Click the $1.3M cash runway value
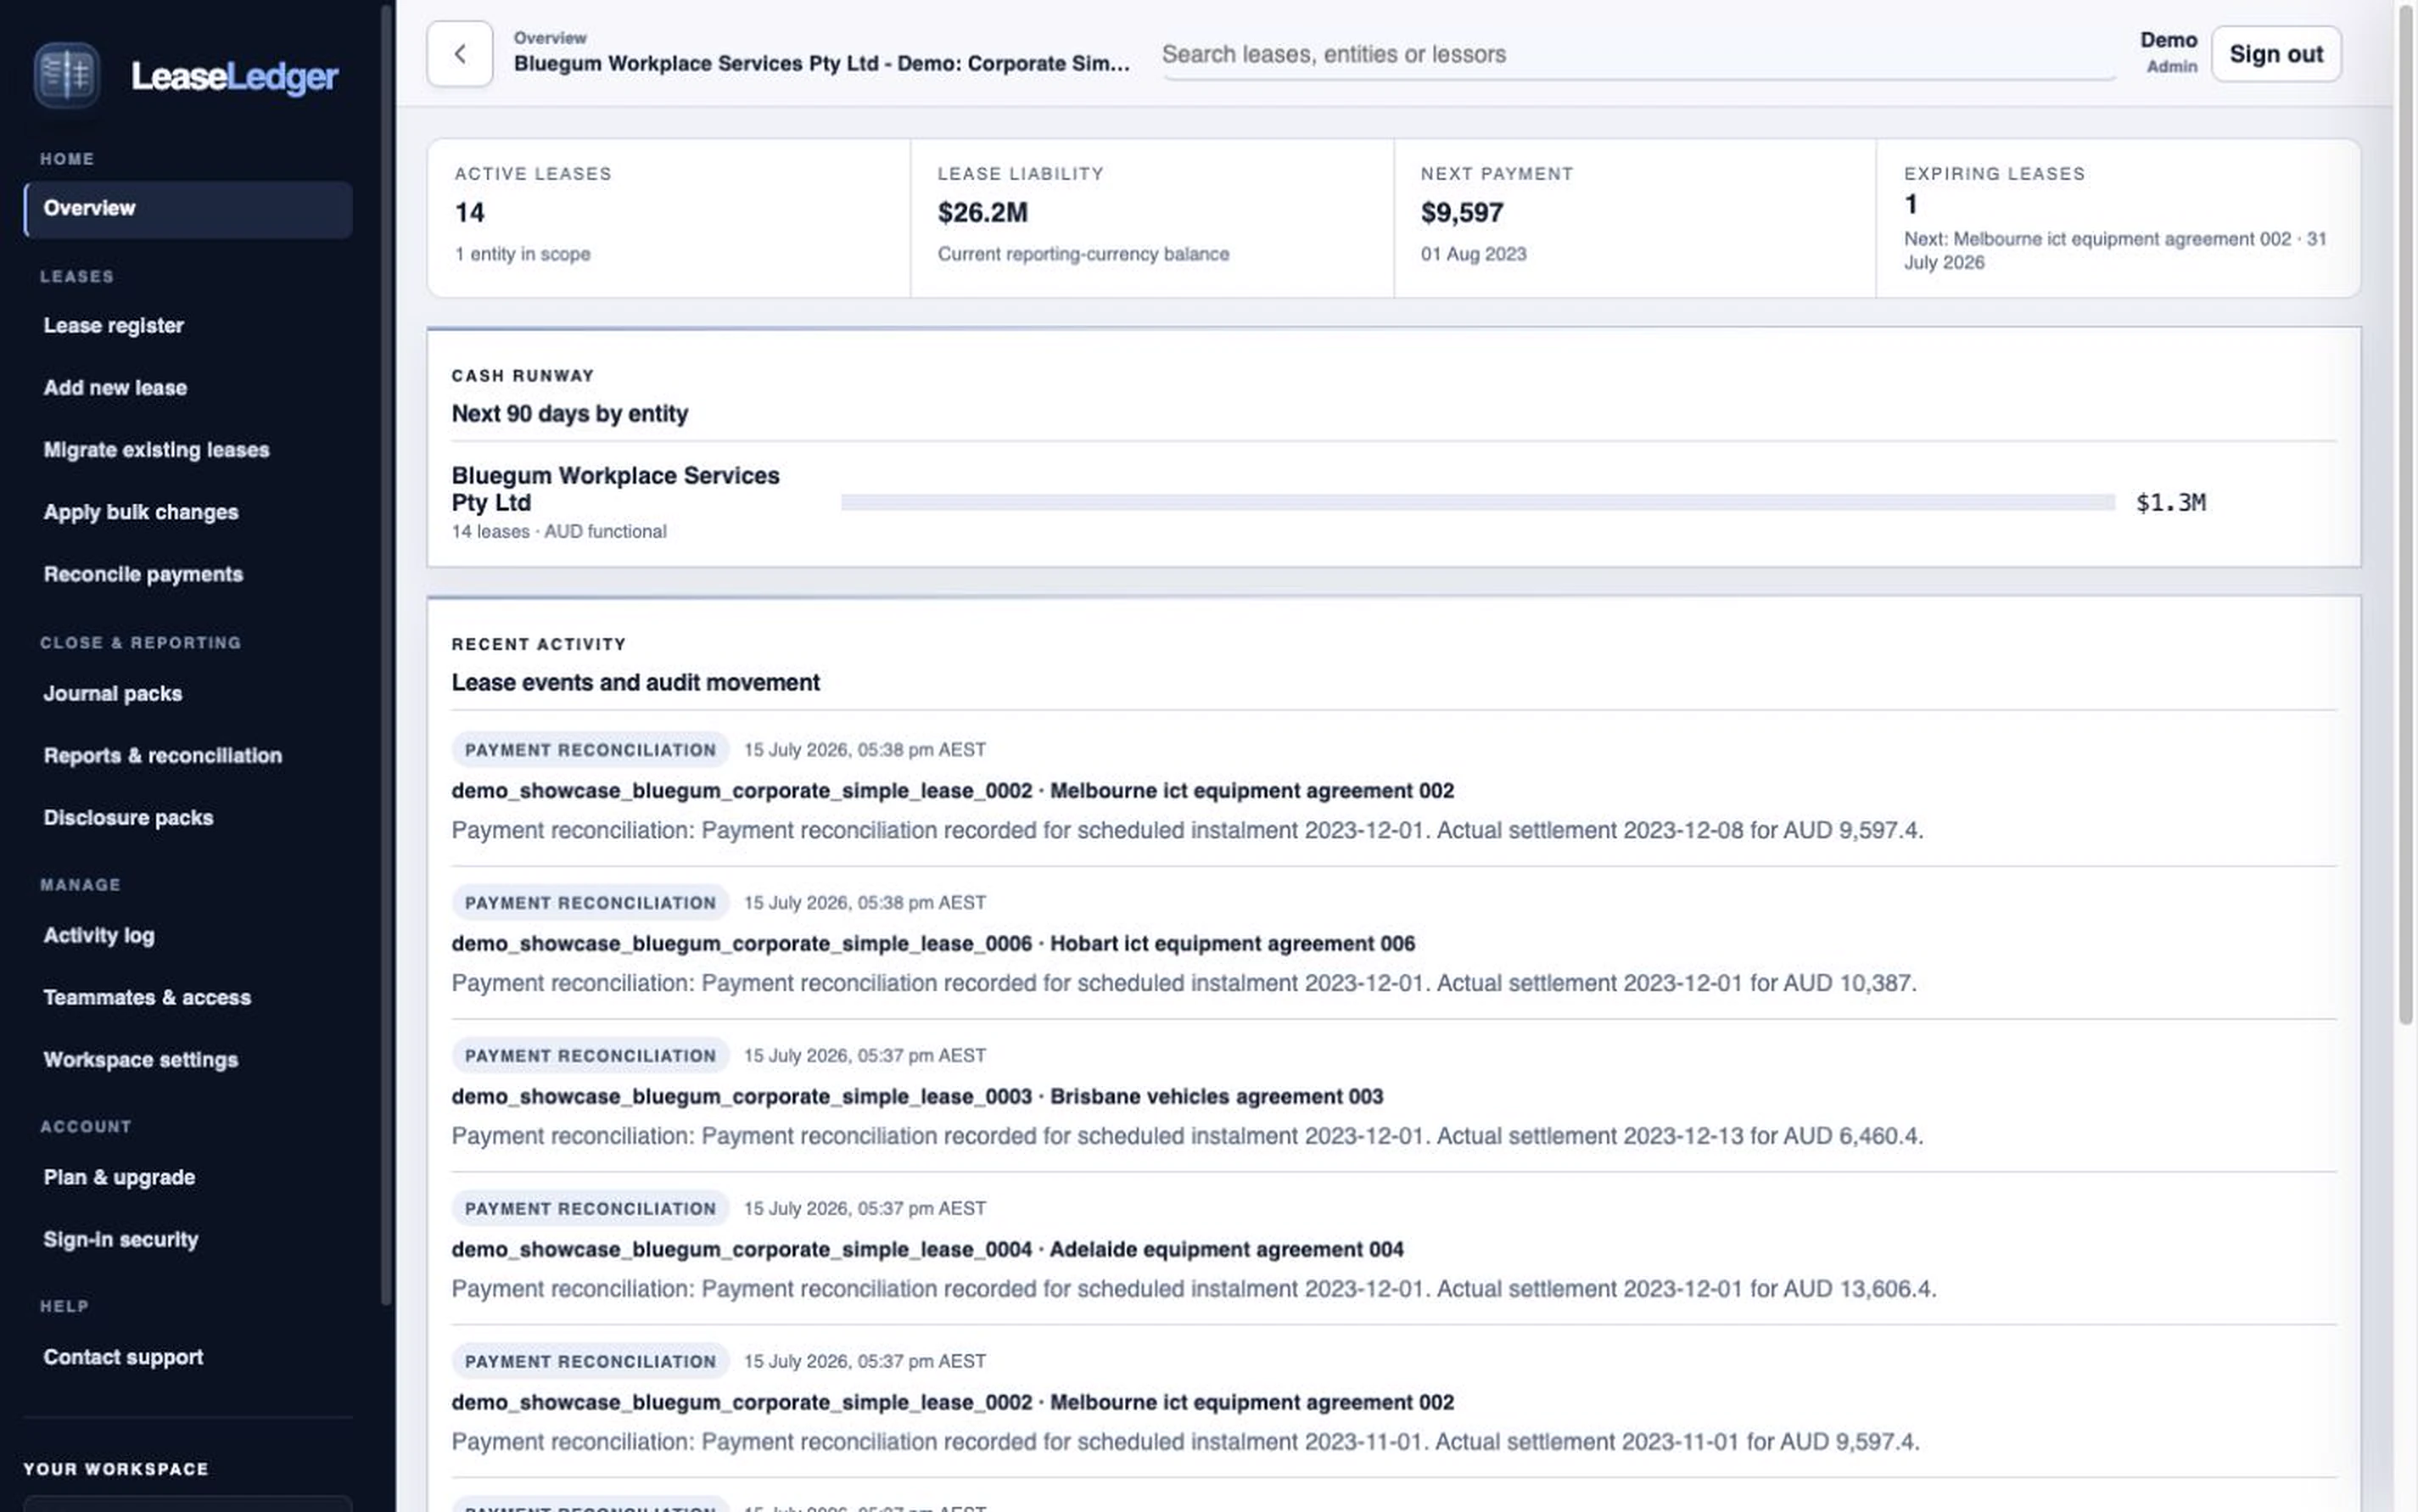 pos(2170,502)
